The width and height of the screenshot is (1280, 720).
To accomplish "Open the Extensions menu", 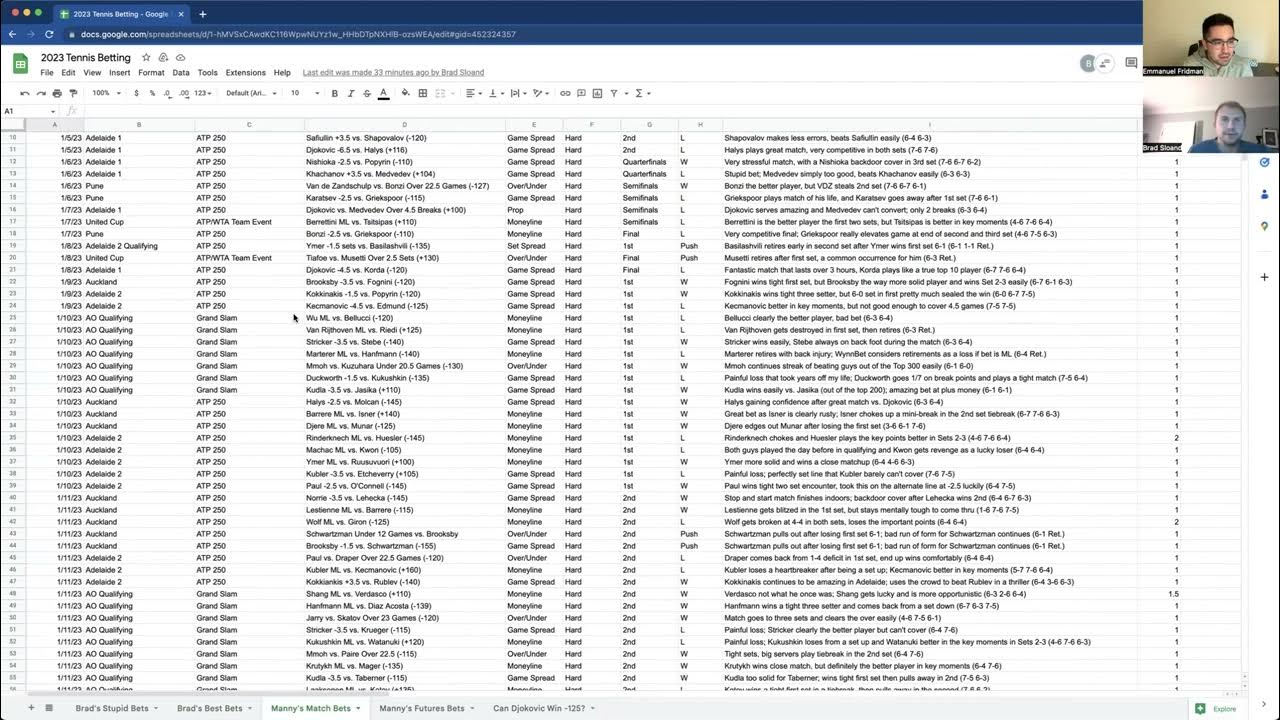I will (x=246, y=73).
